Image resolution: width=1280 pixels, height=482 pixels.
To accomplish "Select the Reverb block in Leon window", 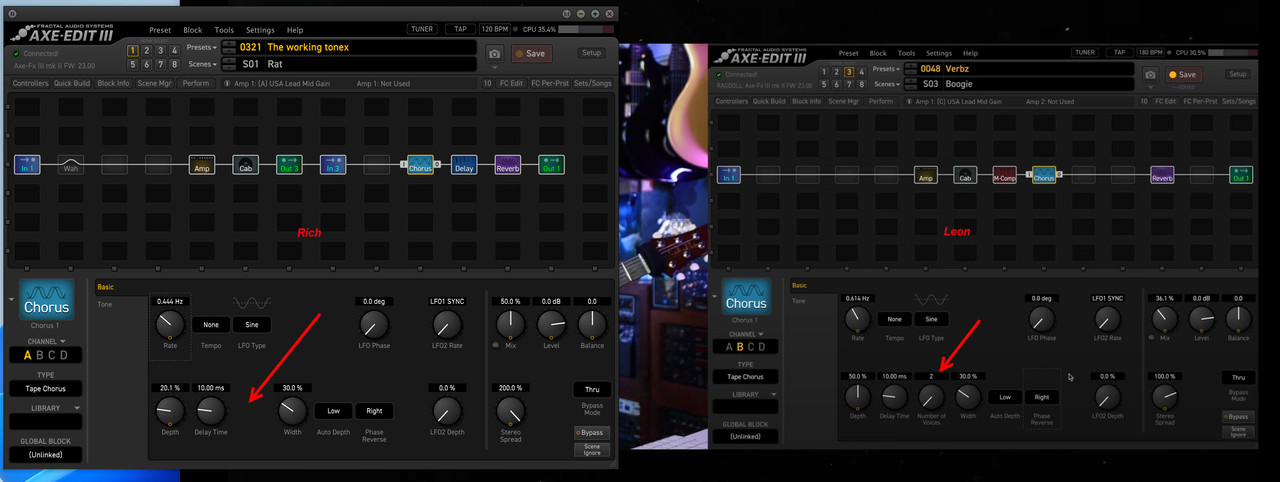I will click(x=1162, y=176).
